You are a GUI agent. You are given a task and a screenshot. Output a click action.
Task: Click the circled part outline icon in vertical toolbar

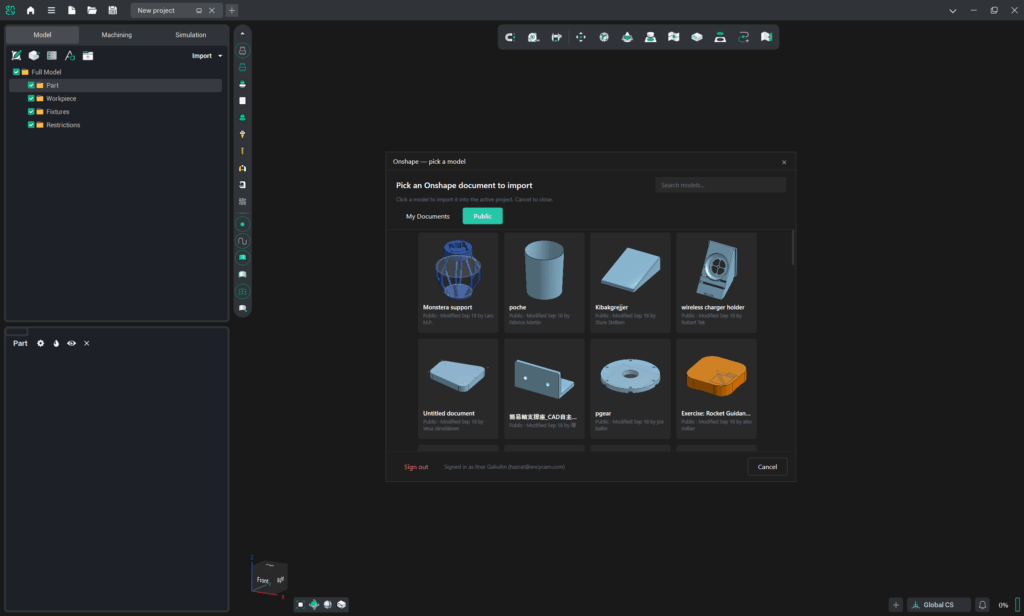(x=242, y=50)
